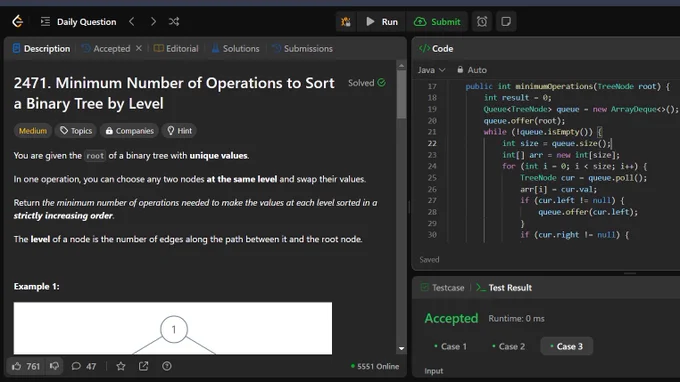680x382 pixels.
Task: Go to the previous question arrow
Action: (x=132, y=21)
